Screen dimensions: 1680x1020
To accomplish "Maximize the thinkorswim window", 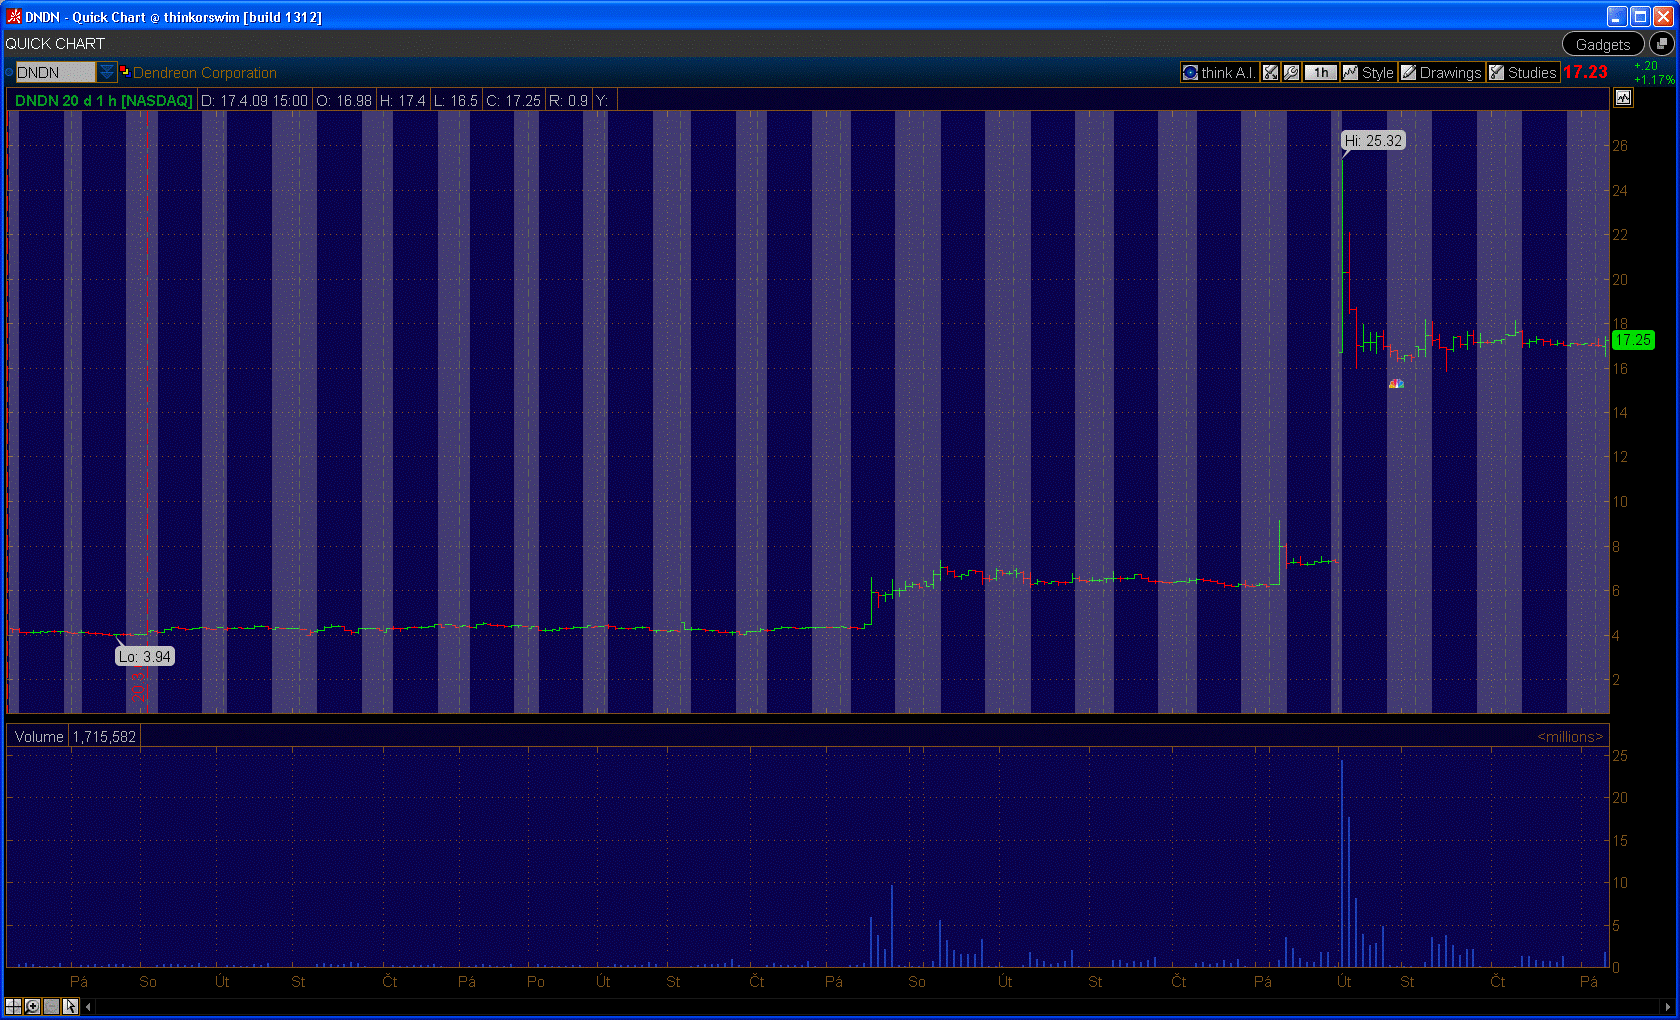I will pos(1640,16).
